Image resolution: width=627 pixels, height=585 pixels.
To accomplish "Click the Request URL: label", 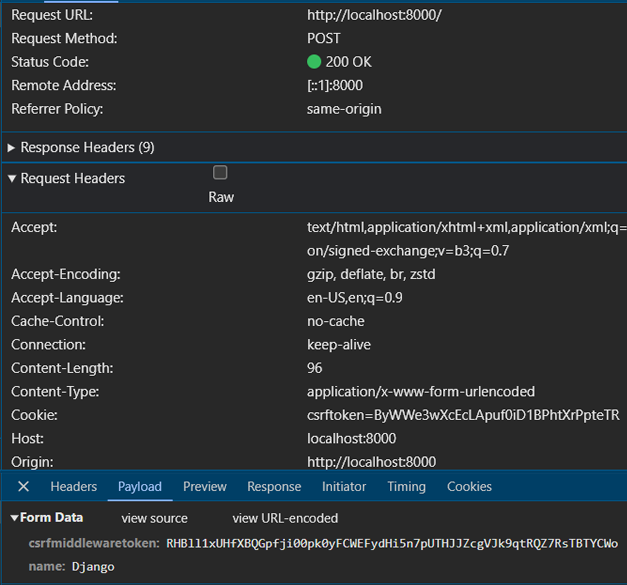I will 52,15.
